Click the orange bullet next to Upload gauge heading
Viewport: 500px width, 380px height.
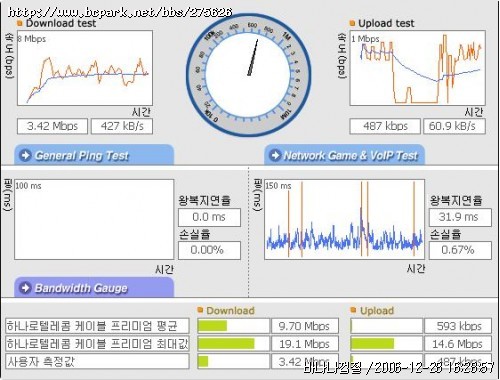point(353,310)
